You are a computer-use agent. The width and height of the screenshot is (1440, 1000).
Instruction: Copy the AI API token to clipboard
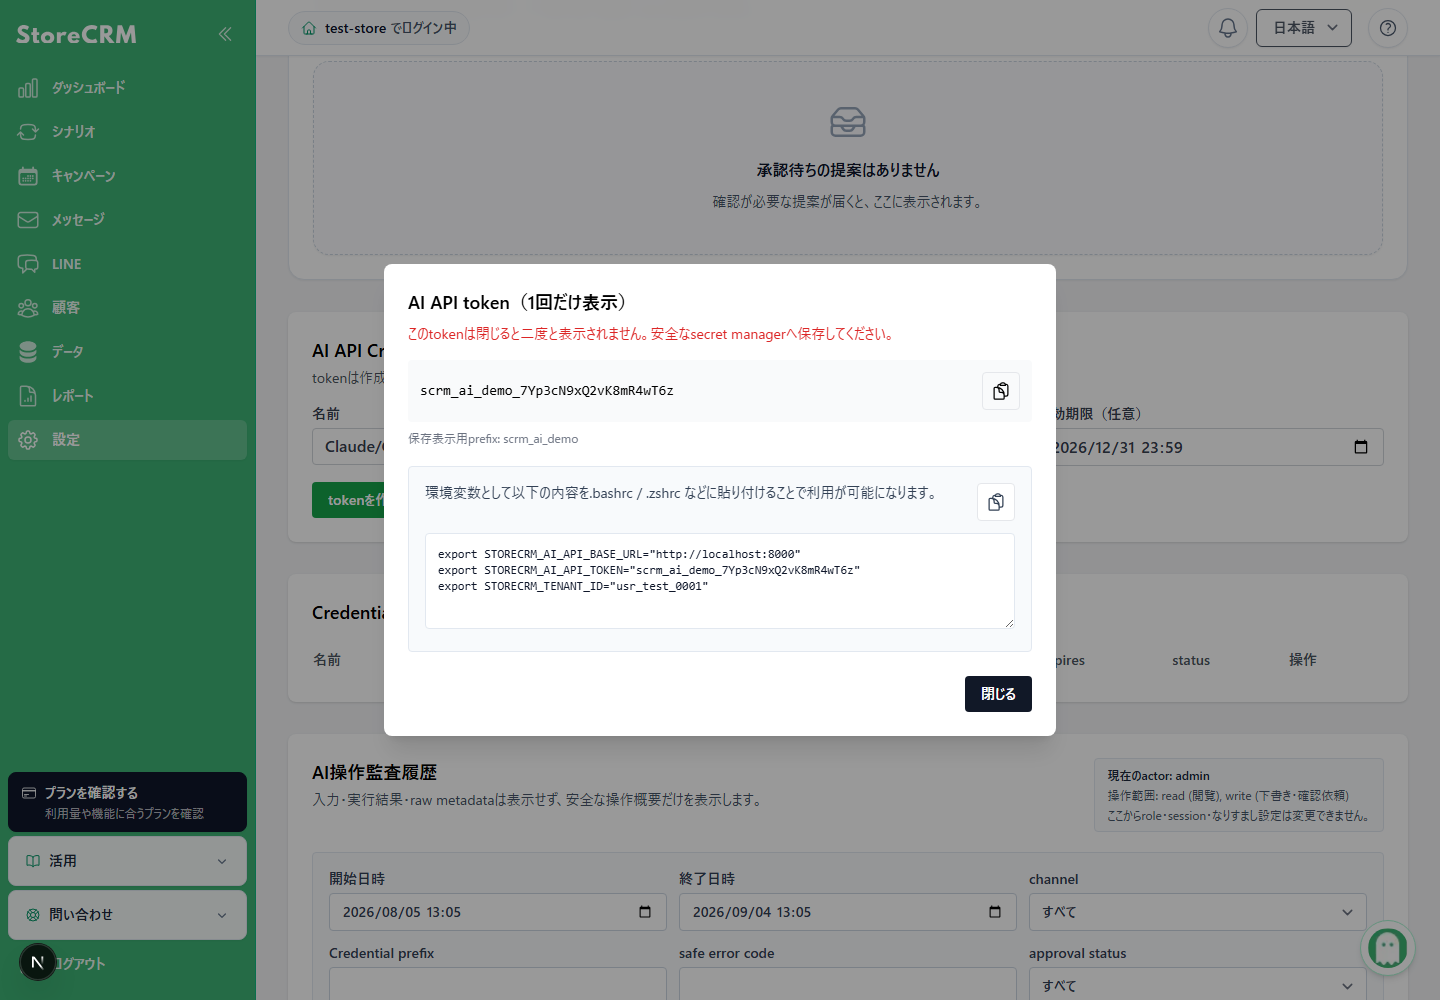pyautogui.click(x=1001, y=391)
